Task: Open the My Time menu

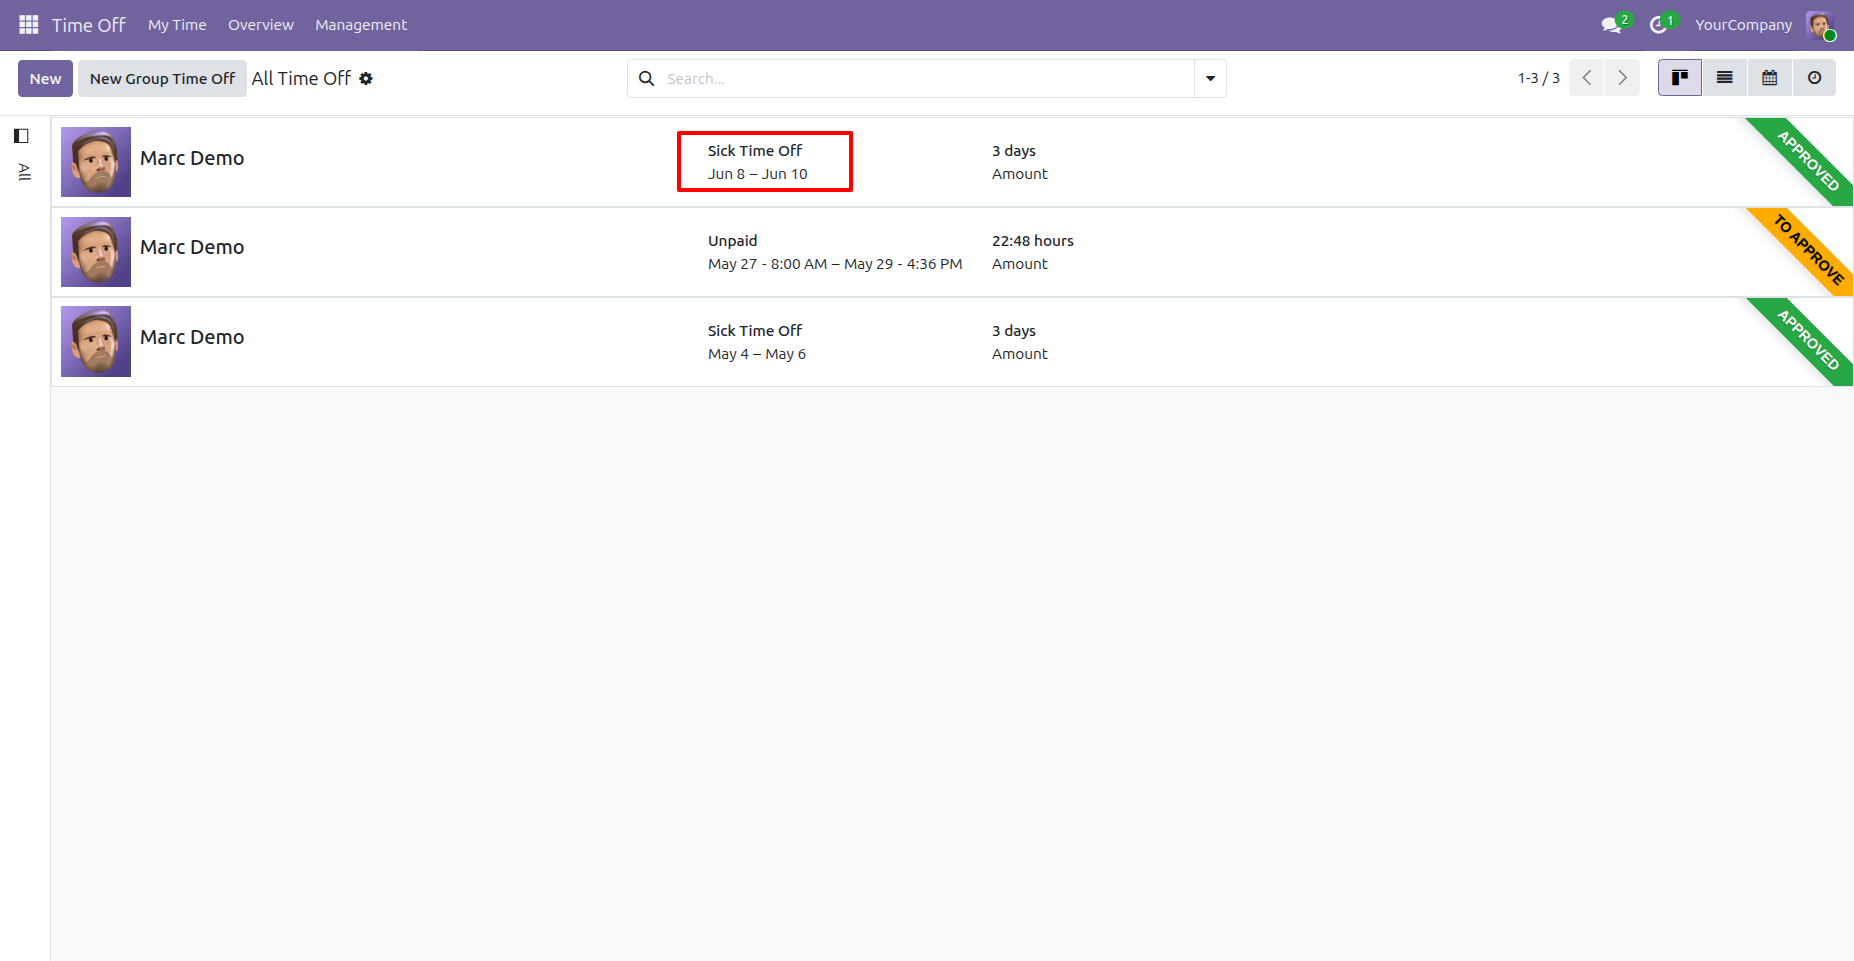Action: pos(177,25)
